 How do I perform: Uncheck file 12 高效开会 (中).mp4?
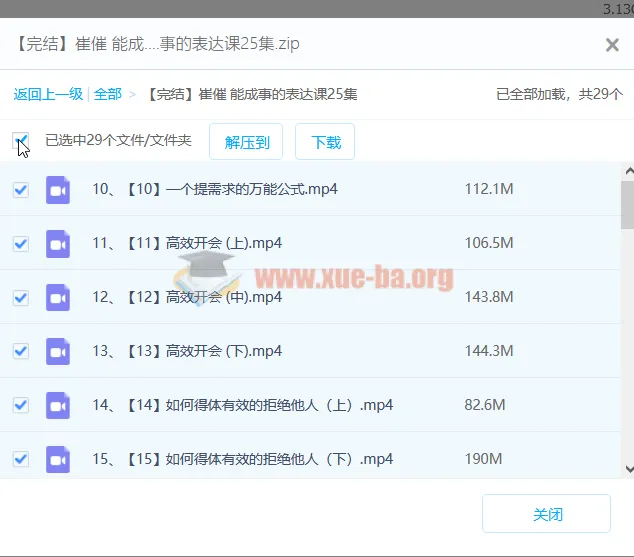click(x=21, y=297)
